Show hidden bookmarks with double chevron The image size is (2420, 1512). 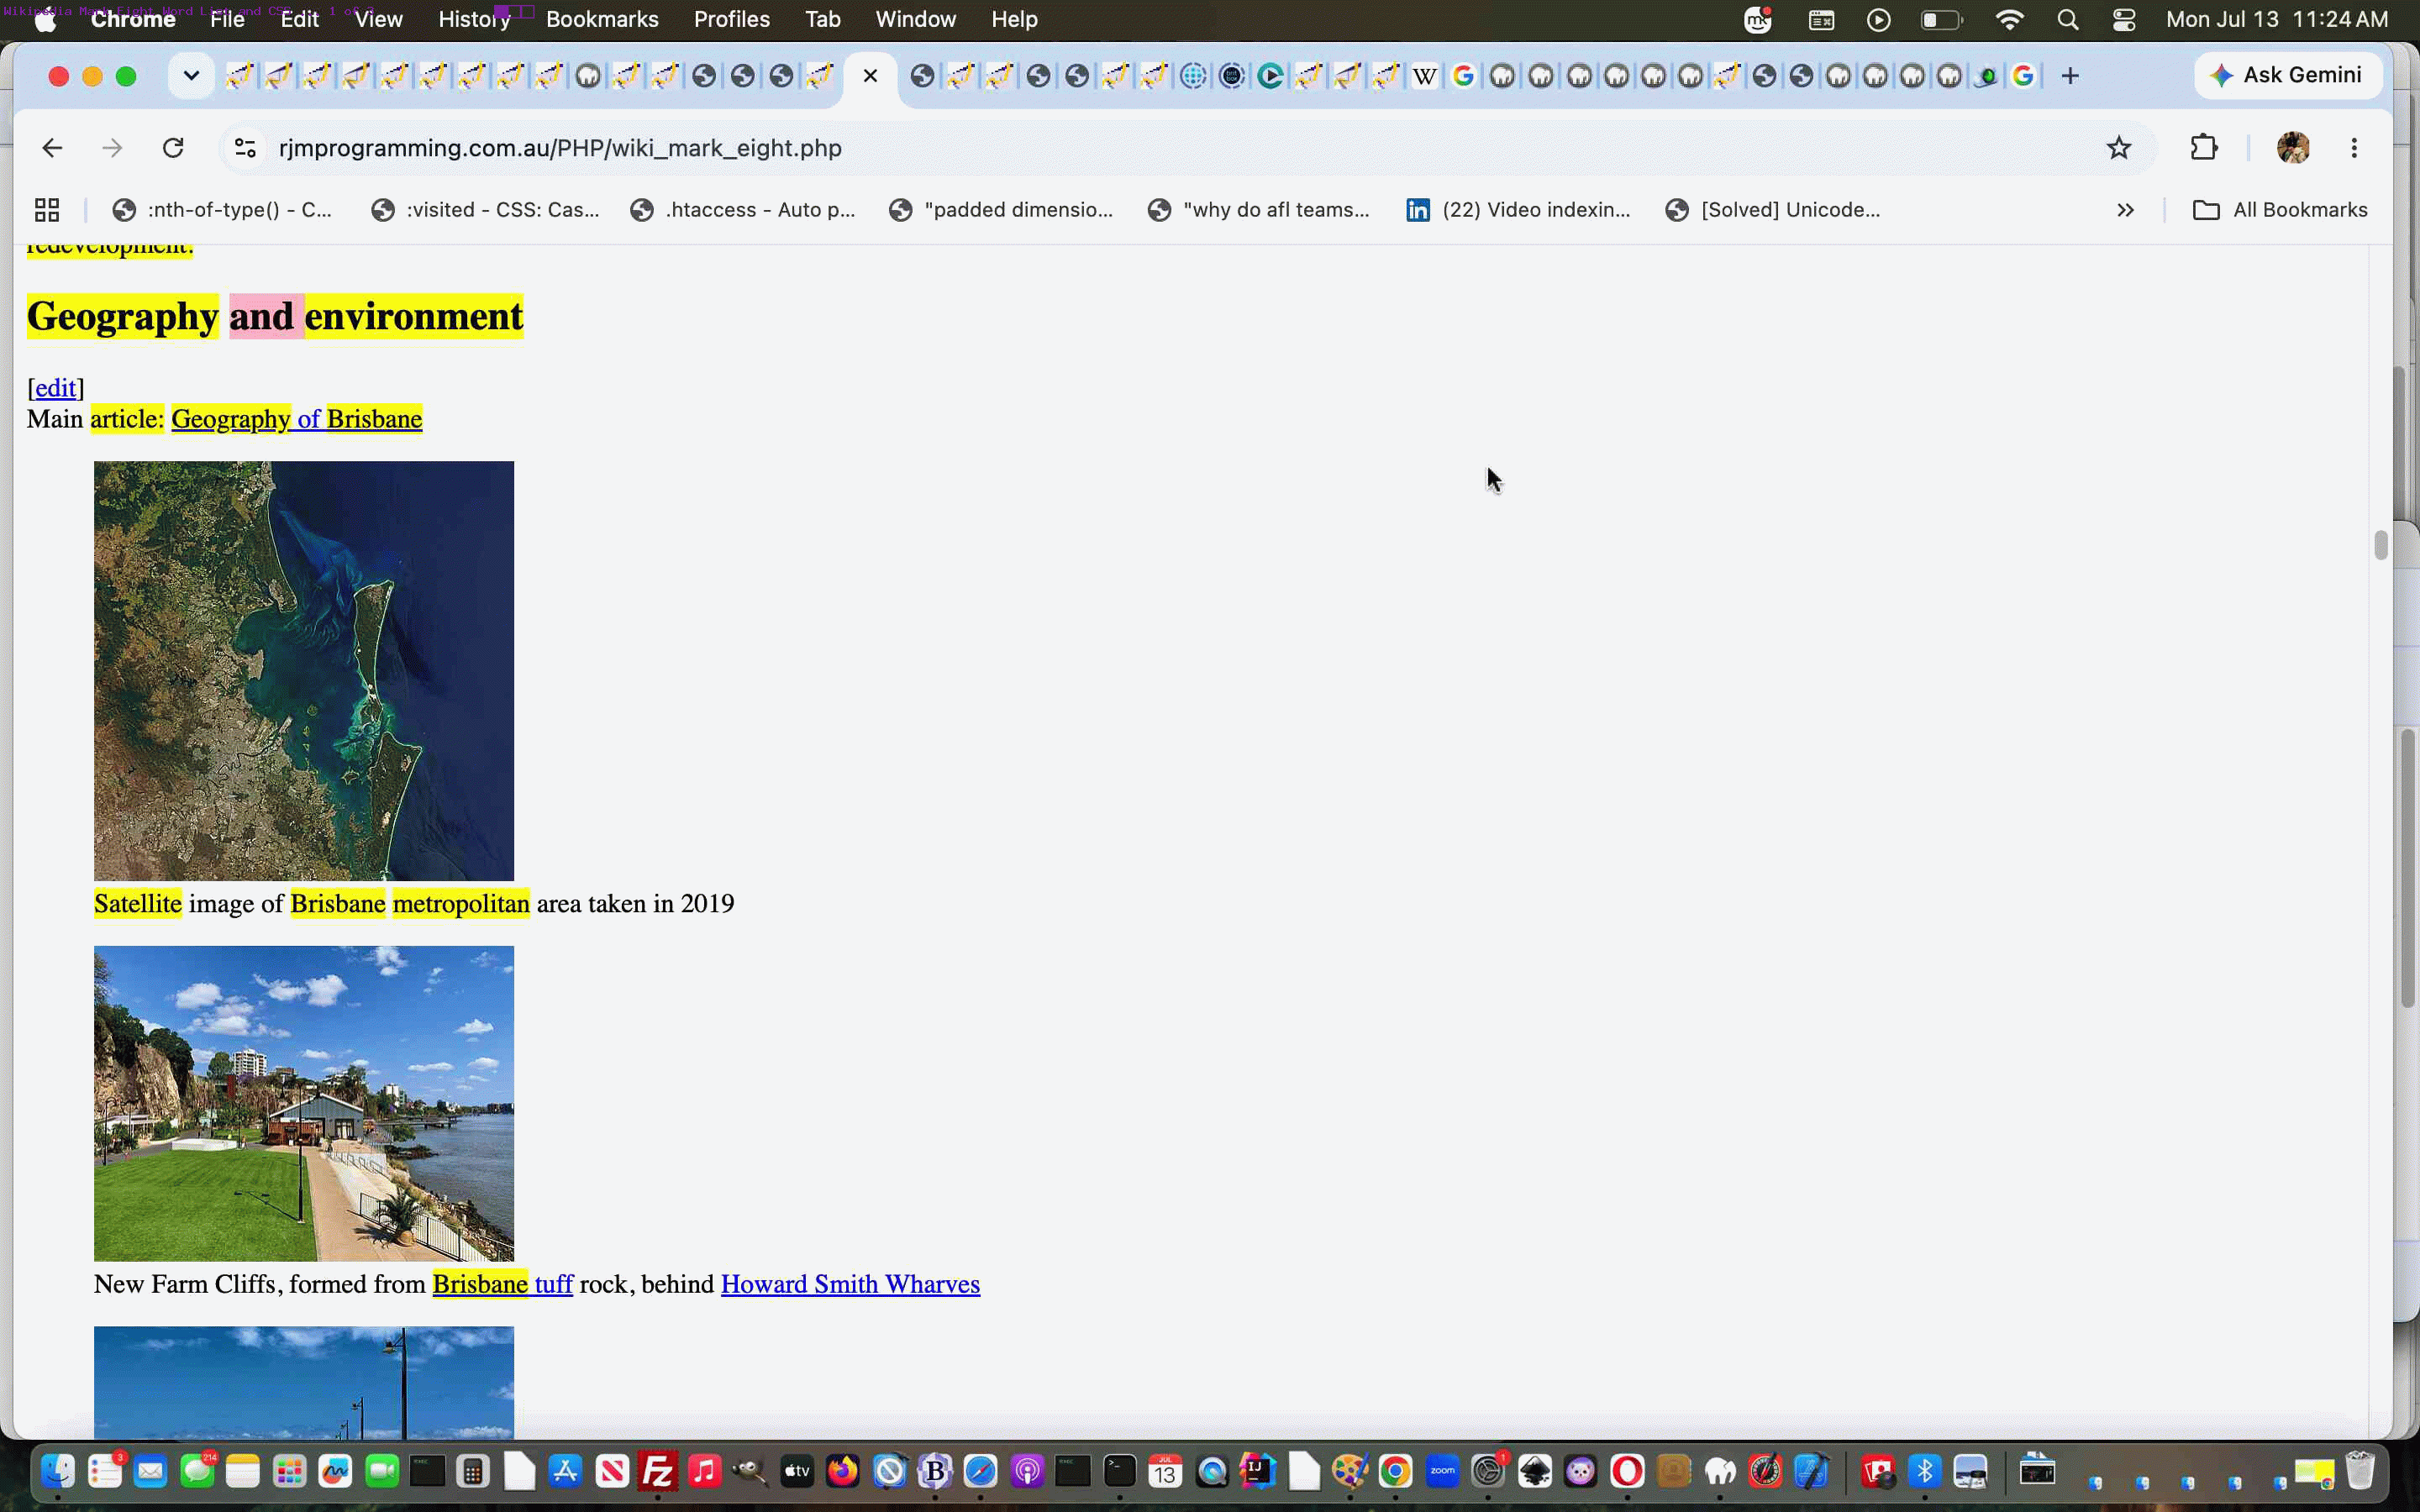pyautogui.click(x=2125, y=210)
